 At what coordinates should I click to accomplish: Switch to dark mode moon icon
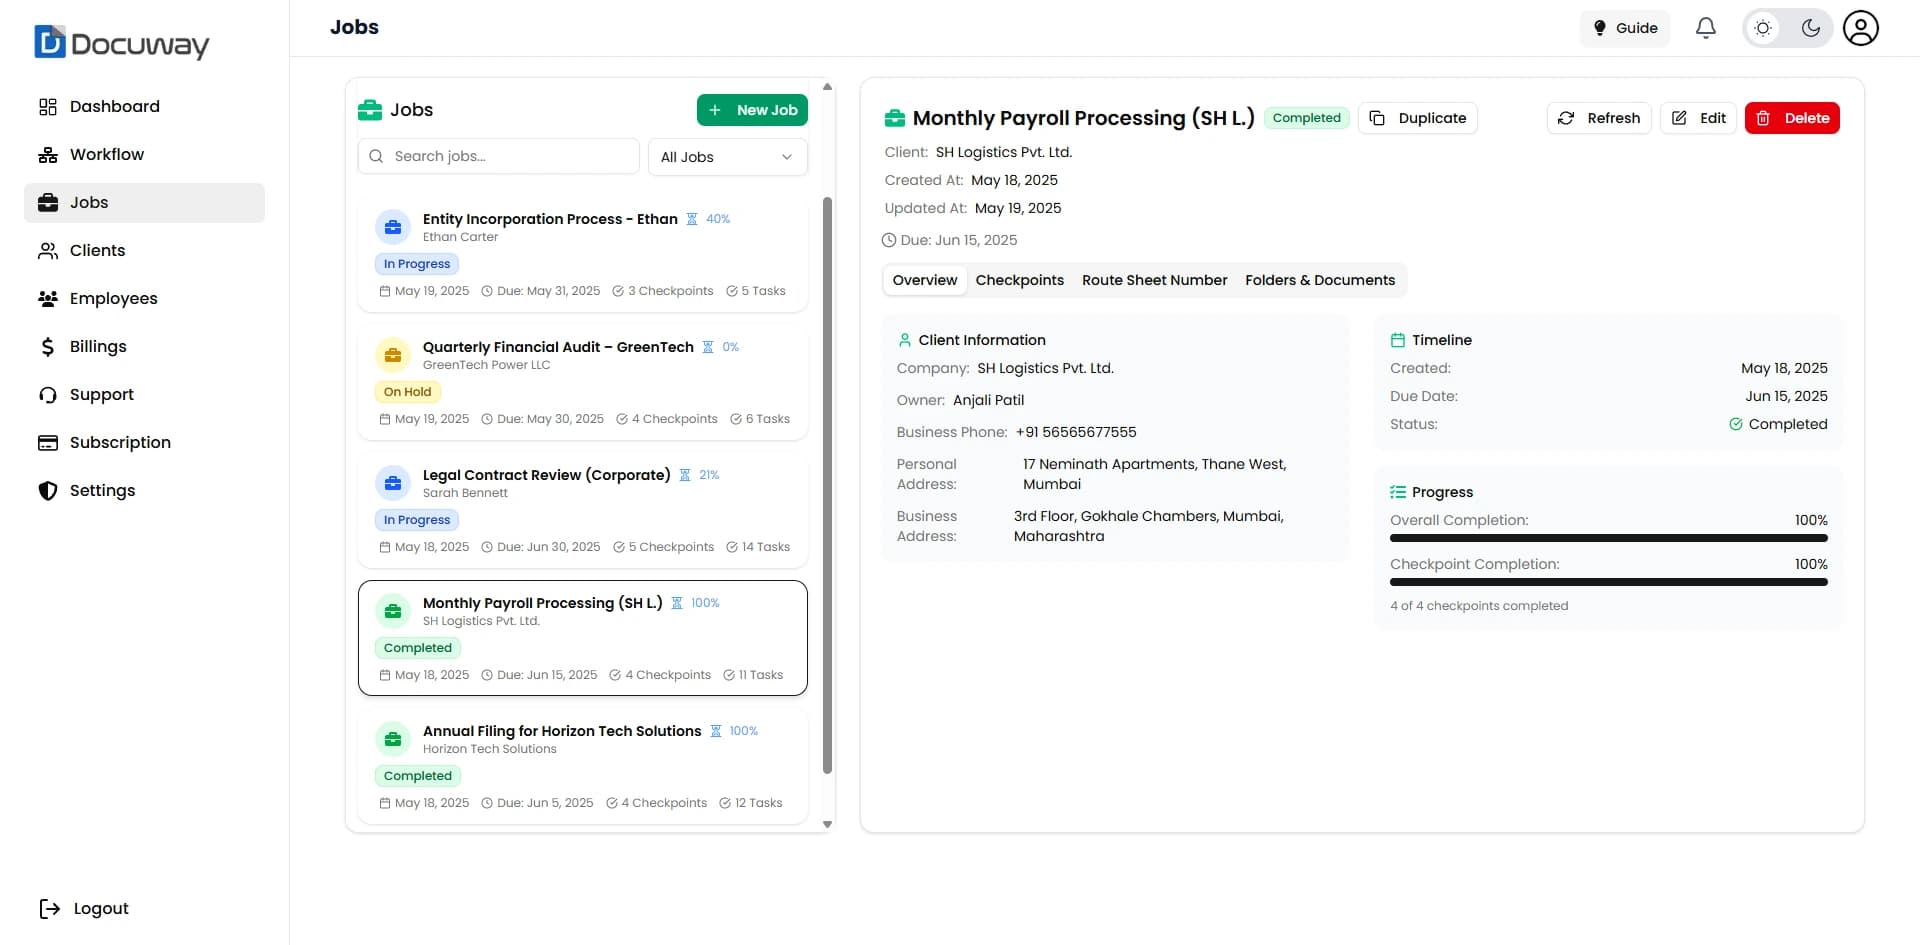(x=1811, y=28)
